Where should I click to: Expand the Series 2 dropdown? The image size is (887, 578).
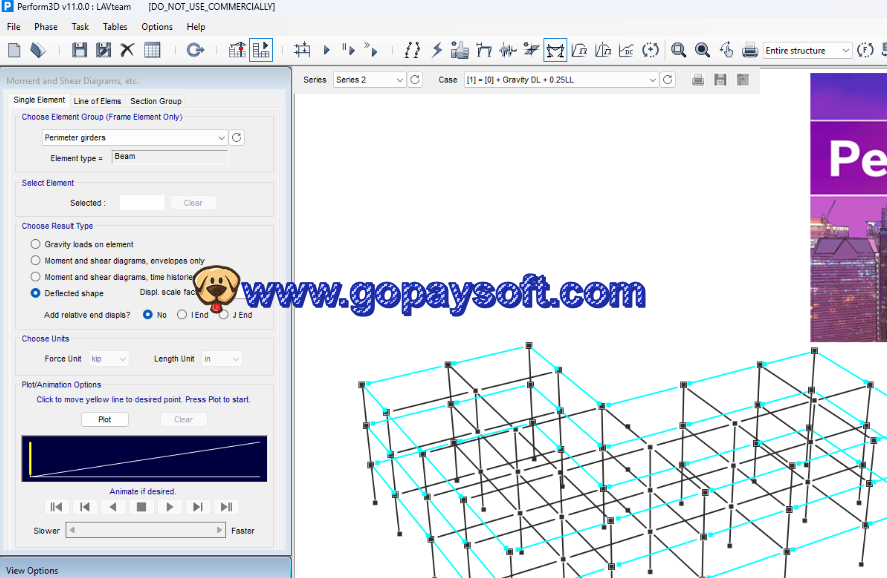click(400, 80)
